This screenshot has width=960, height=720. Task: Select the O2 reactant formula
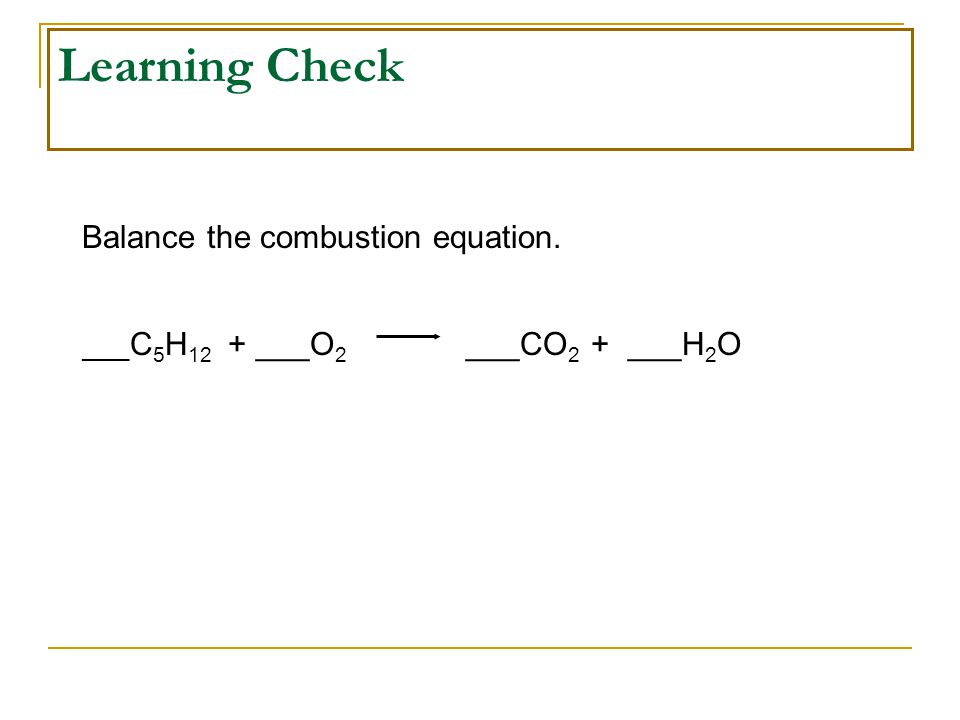tap(328, 346)
